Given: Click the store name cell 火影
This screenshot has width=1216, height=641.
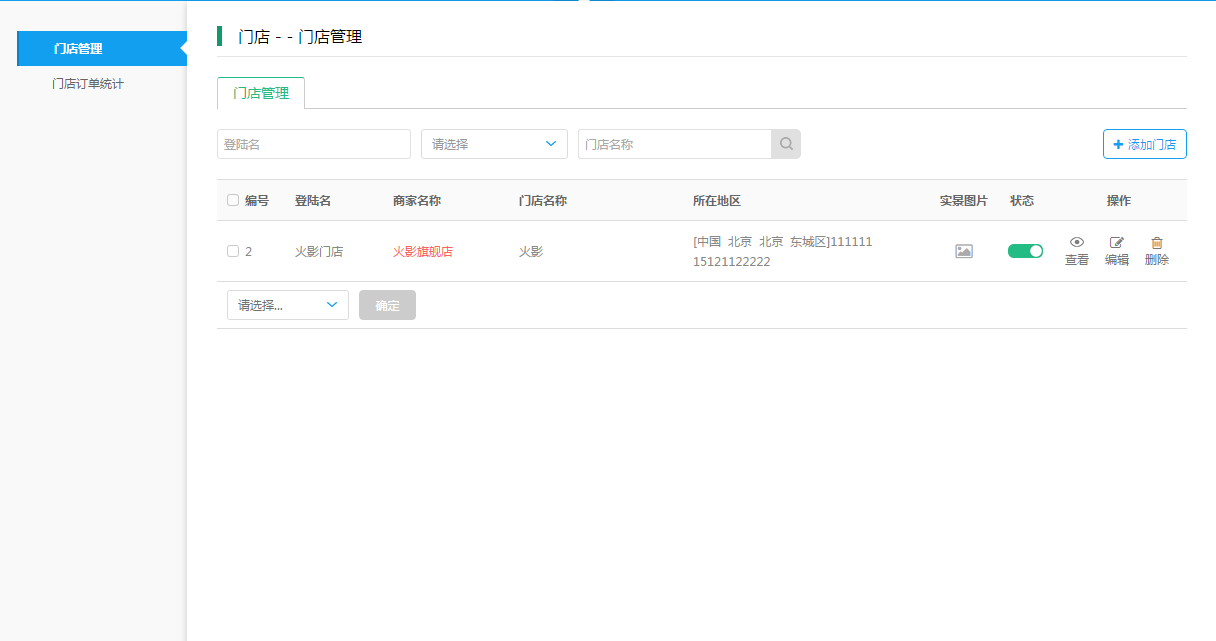Looking at the screenshot, I should point(531,252).
